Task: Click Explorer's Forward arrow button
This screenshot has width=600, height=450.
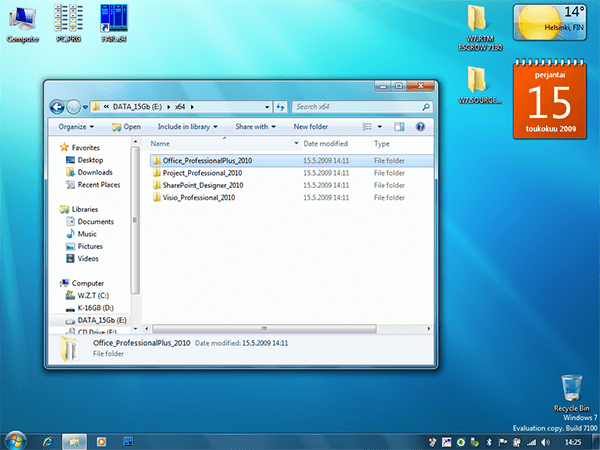Action: tap(73, 107)
